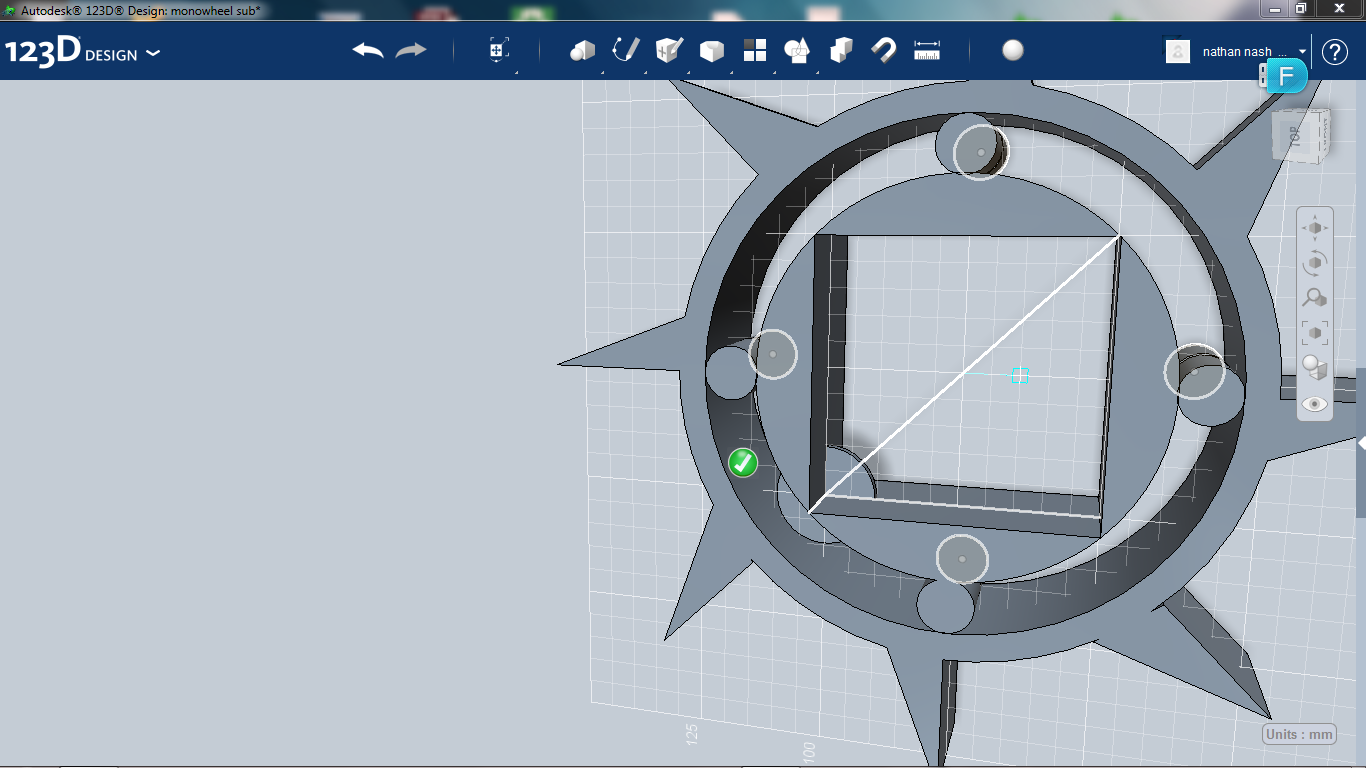
Task: Confirm sketch with green checkmark
Action: [x=743, y=462]
